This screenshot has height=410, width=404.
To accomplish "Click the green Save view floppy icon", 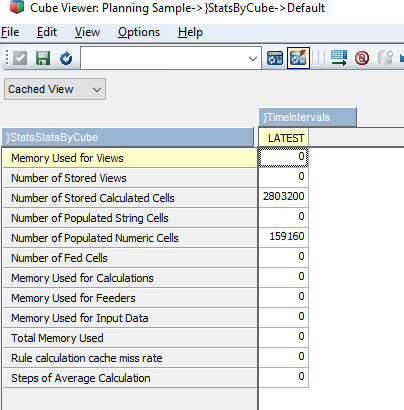I will coord(43,58).
